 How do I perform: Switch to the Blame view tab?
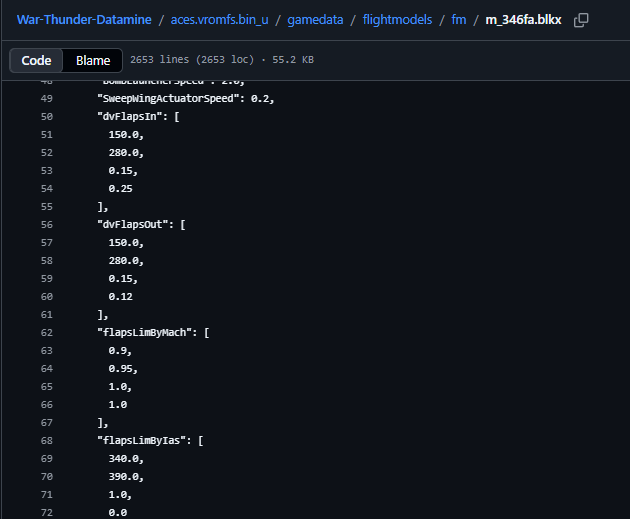pyautogui.click(x=93, y=60)
